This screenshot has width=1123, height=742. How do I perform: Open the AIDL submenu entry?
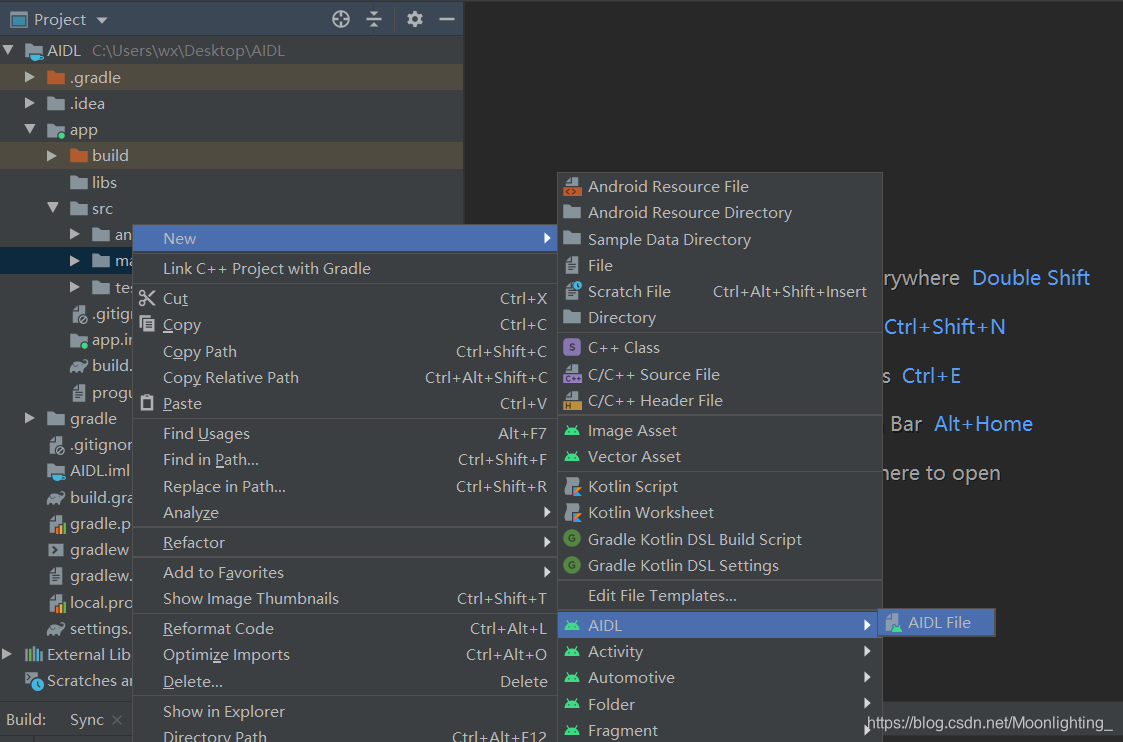pyautogui.click(x=720, y=625)
